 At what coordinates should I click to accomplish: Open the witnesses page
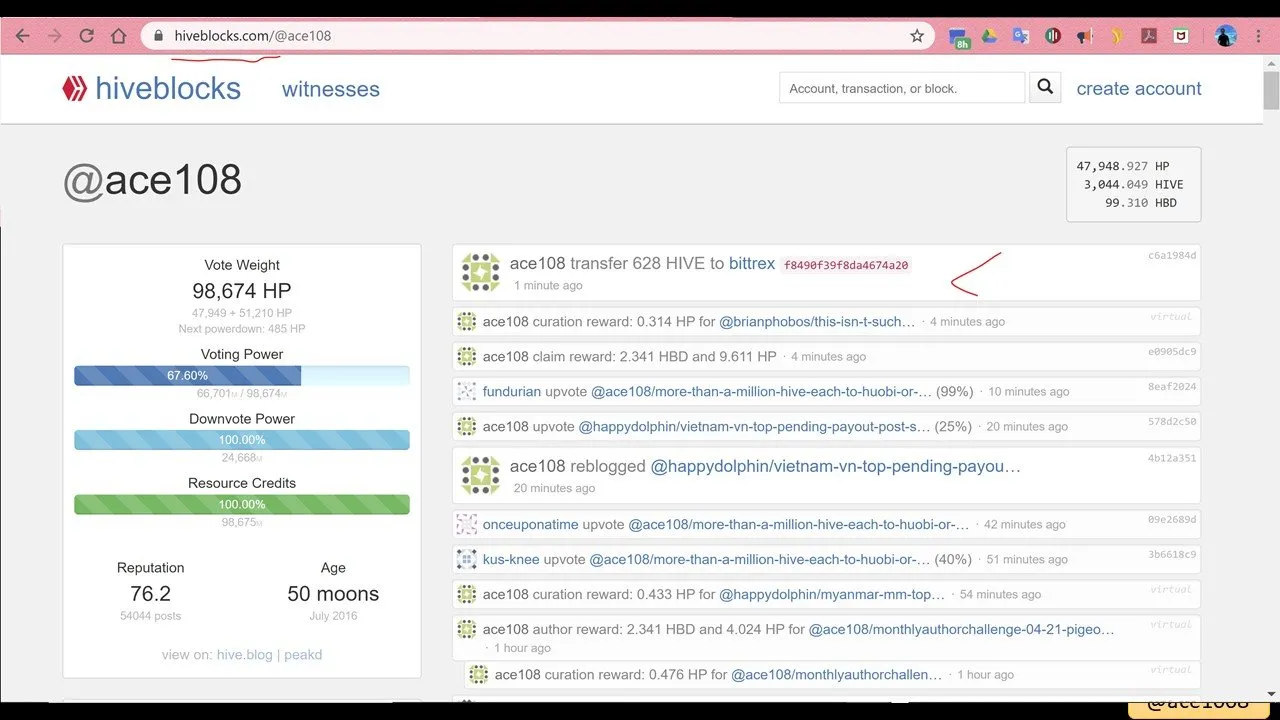click(331, 89)
